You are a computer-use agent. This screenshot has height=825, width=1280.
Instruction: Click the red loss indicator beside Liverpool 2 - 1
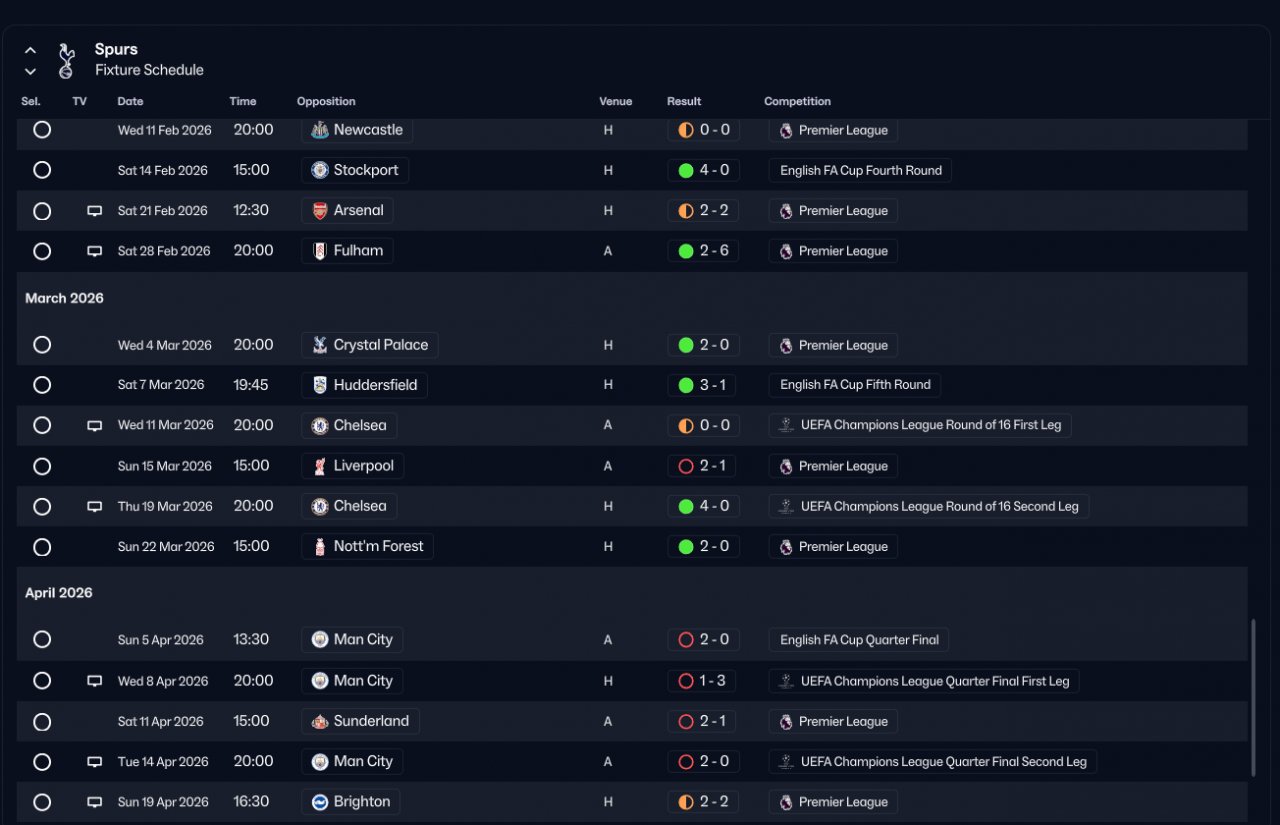pyautogui.click(x=686, y=466)
